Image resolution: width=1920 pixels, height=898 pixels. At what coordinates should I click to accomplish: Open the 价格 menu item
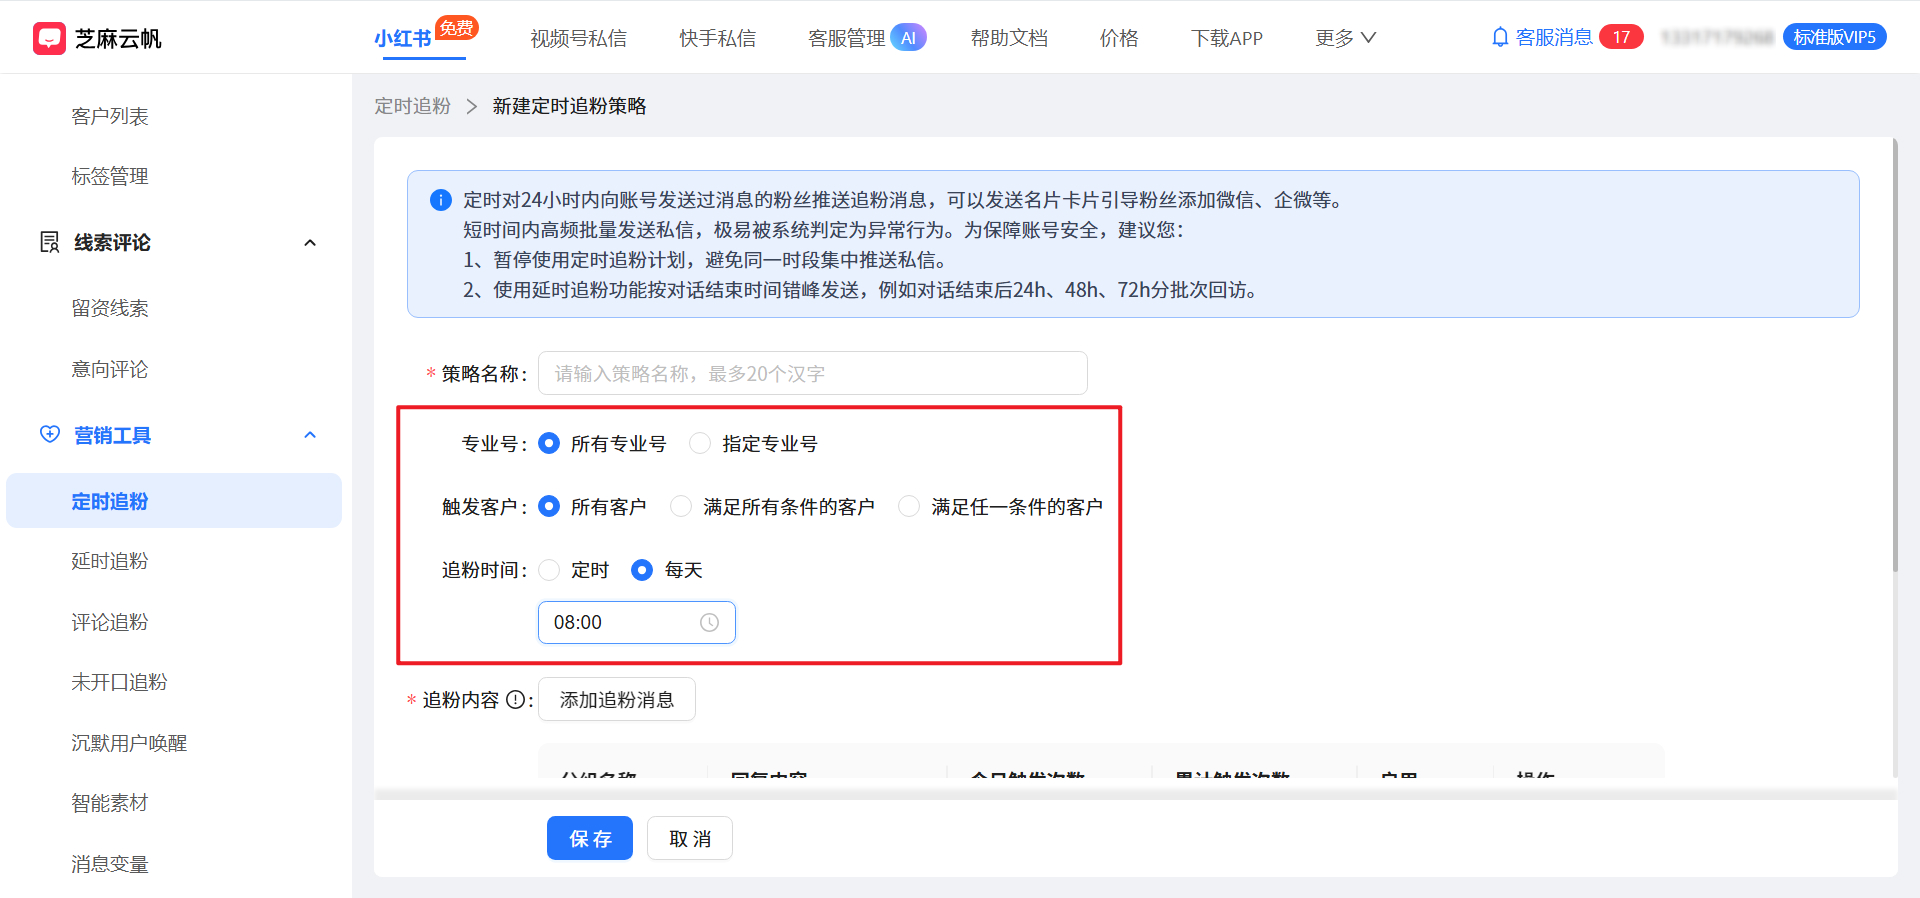click(1119, 38)
